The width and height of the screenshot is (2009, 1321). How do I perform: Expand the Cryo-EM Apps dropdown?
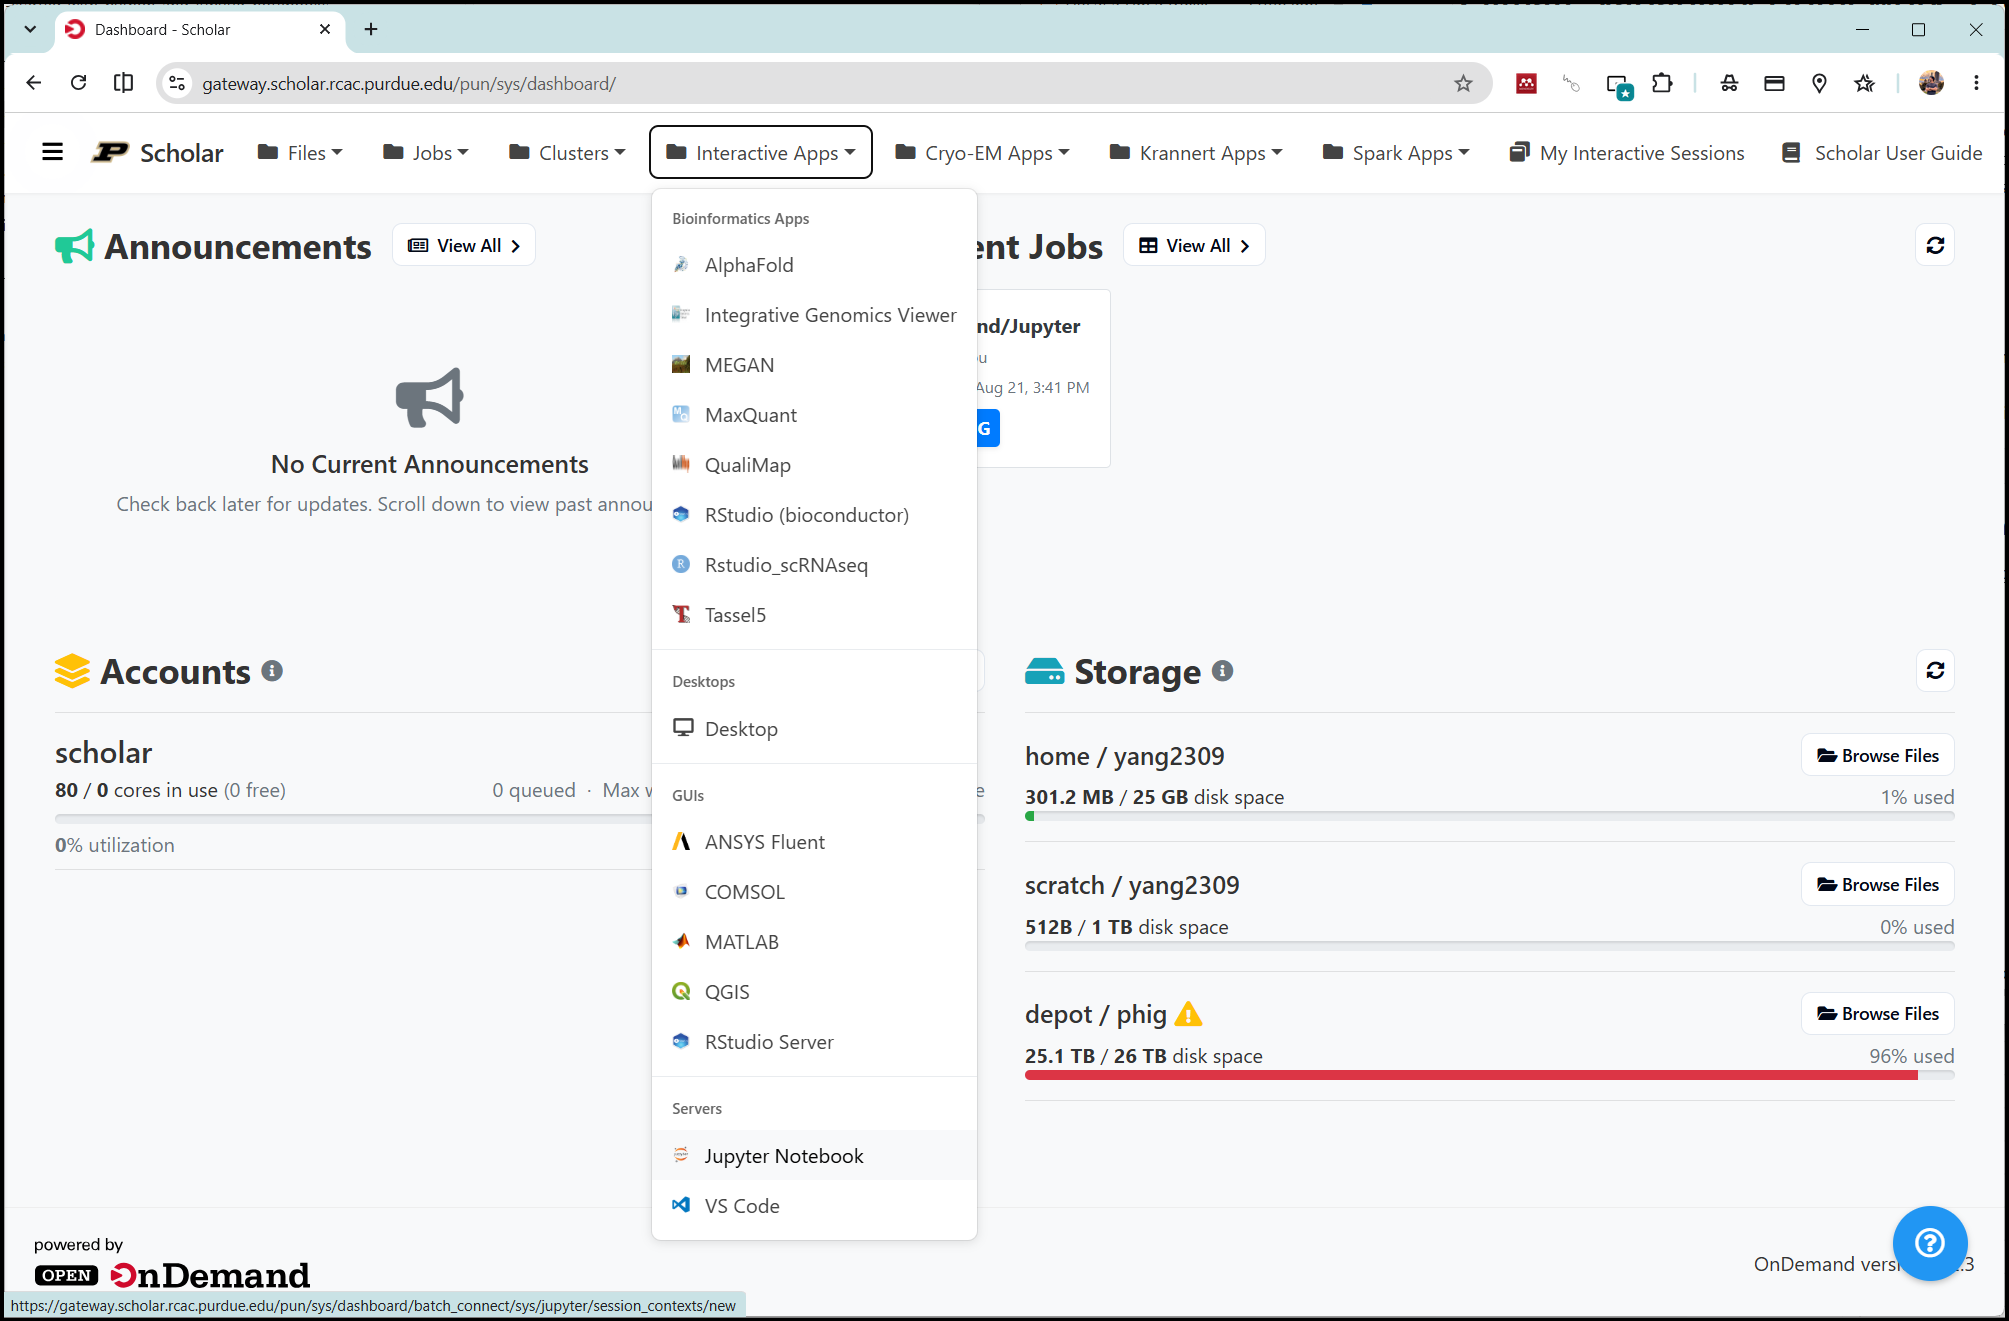tap(983, 153)
